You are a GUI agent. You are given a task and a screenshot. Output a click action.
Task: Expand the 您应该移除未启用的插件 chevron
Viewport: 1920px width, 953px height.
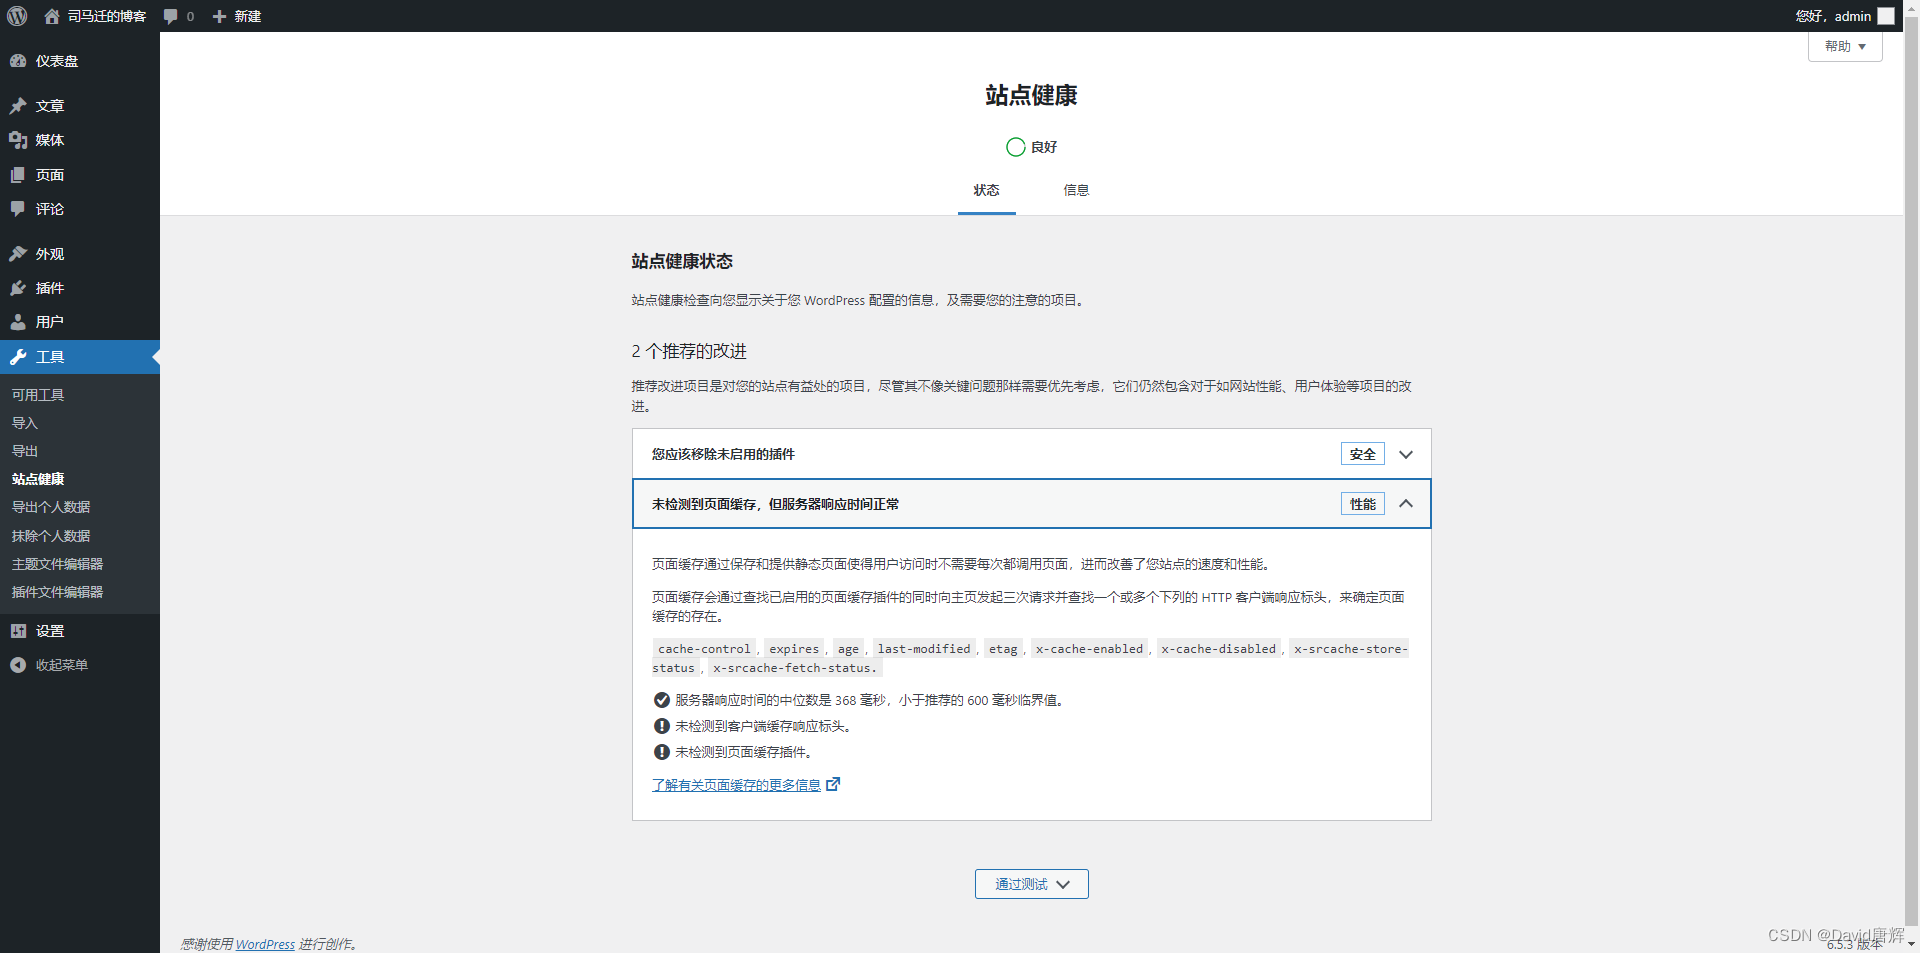(1406, 454)
